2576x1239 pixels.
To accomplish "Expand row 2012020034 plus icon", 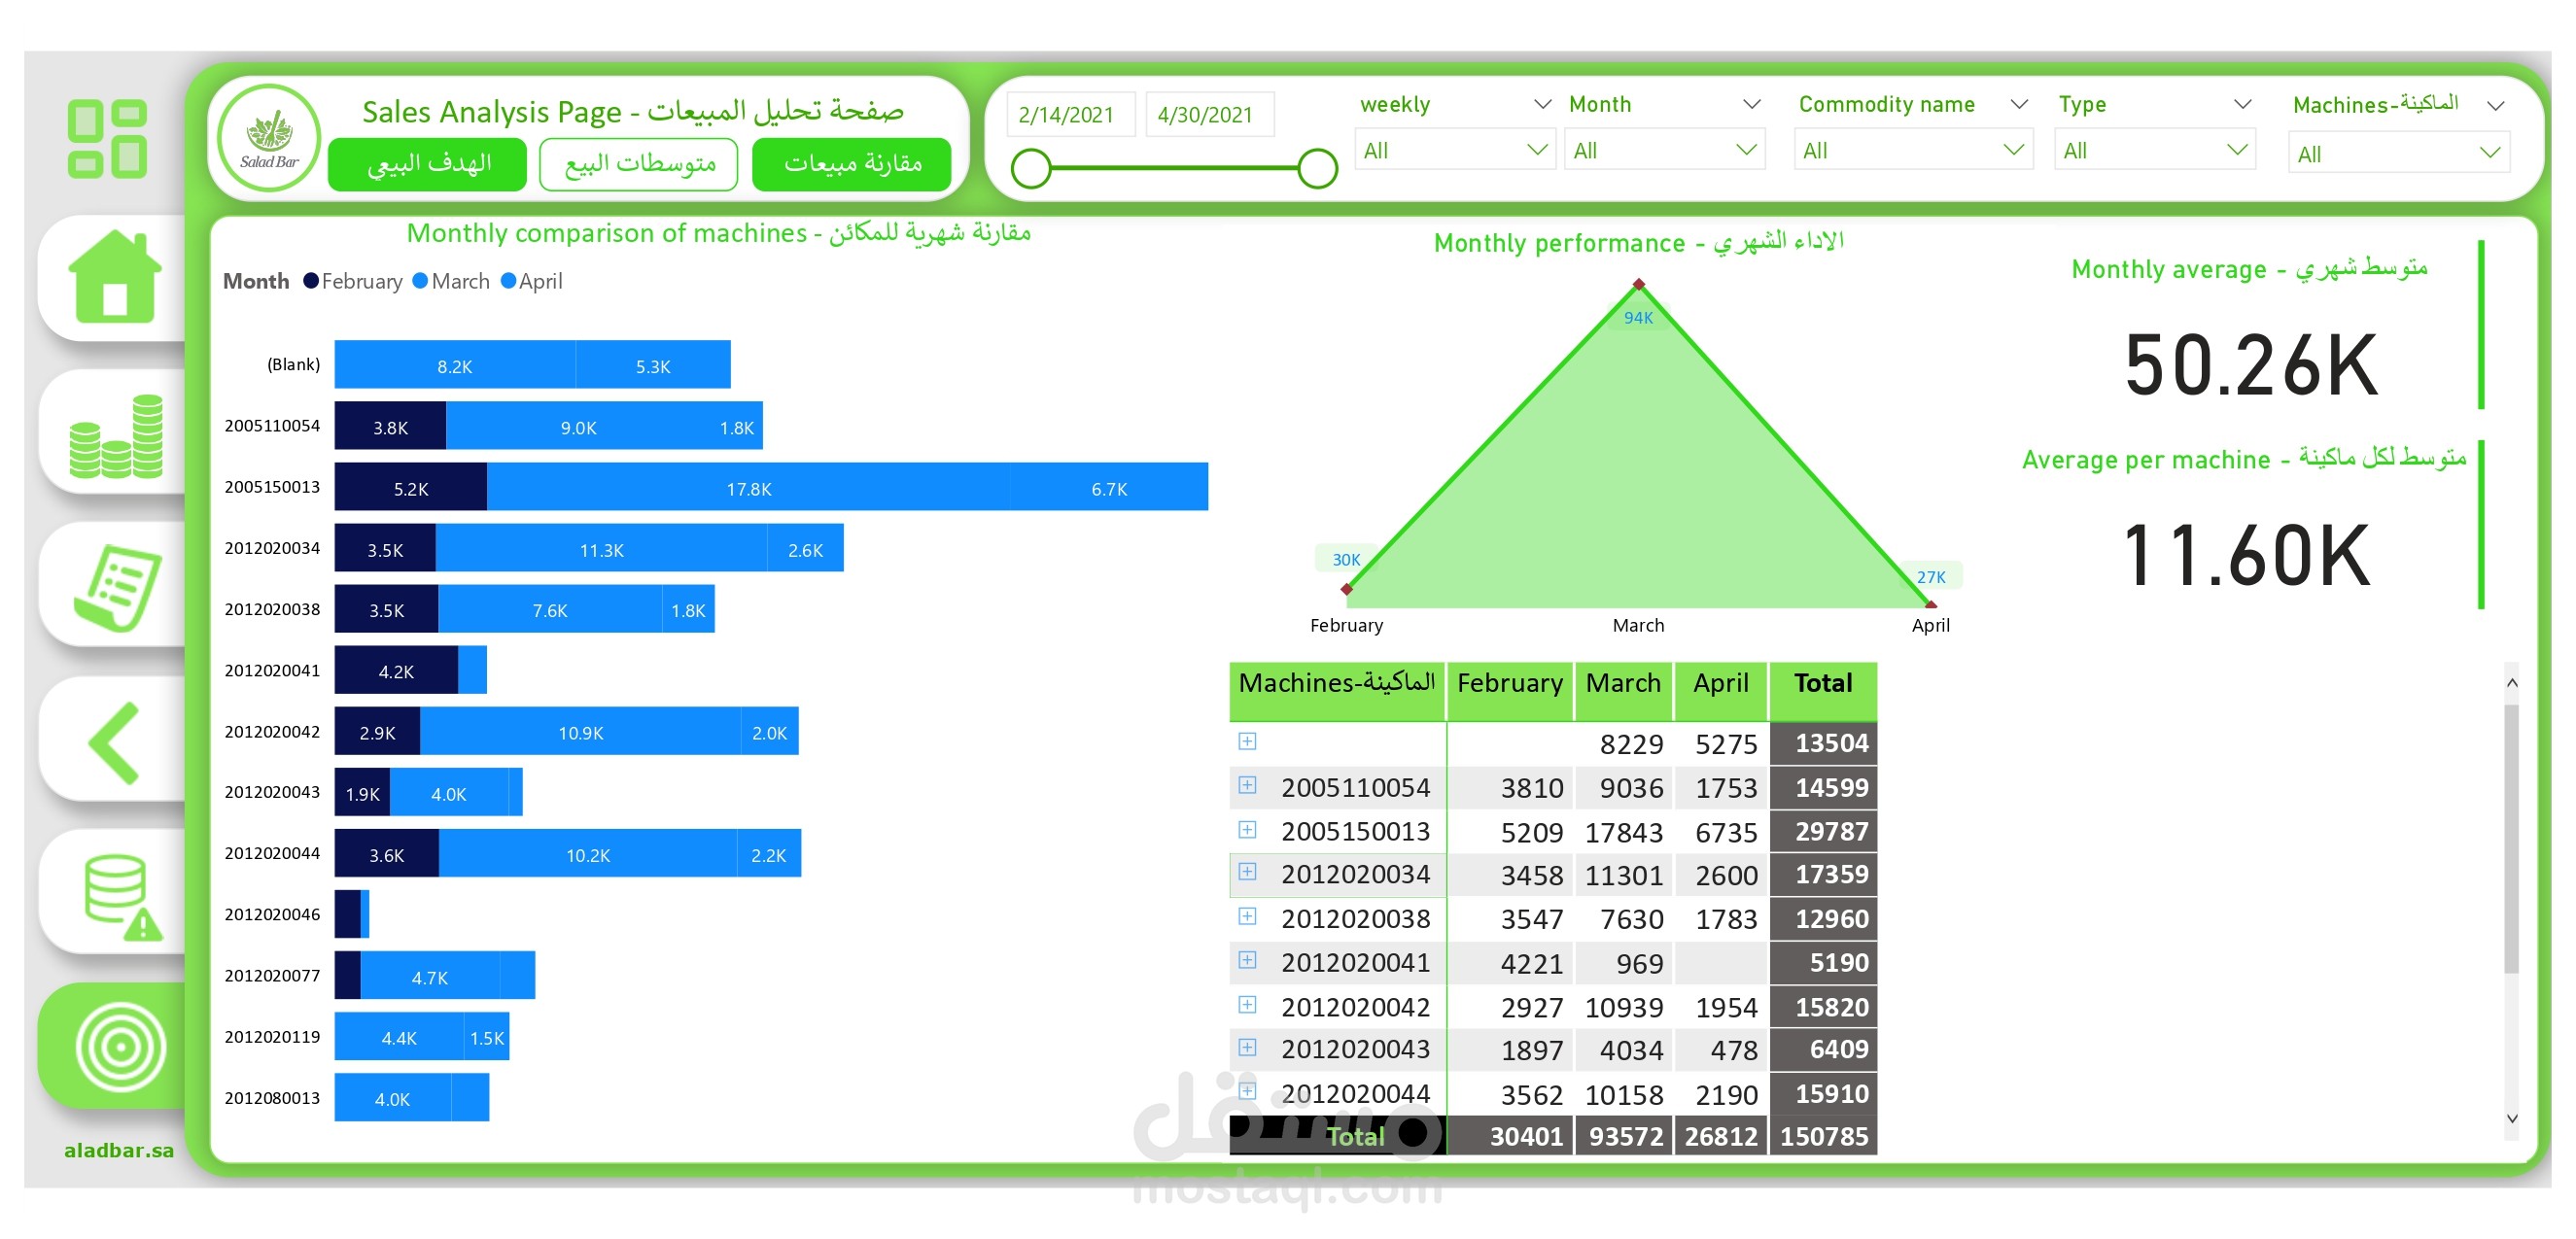I will point(1247,872).
